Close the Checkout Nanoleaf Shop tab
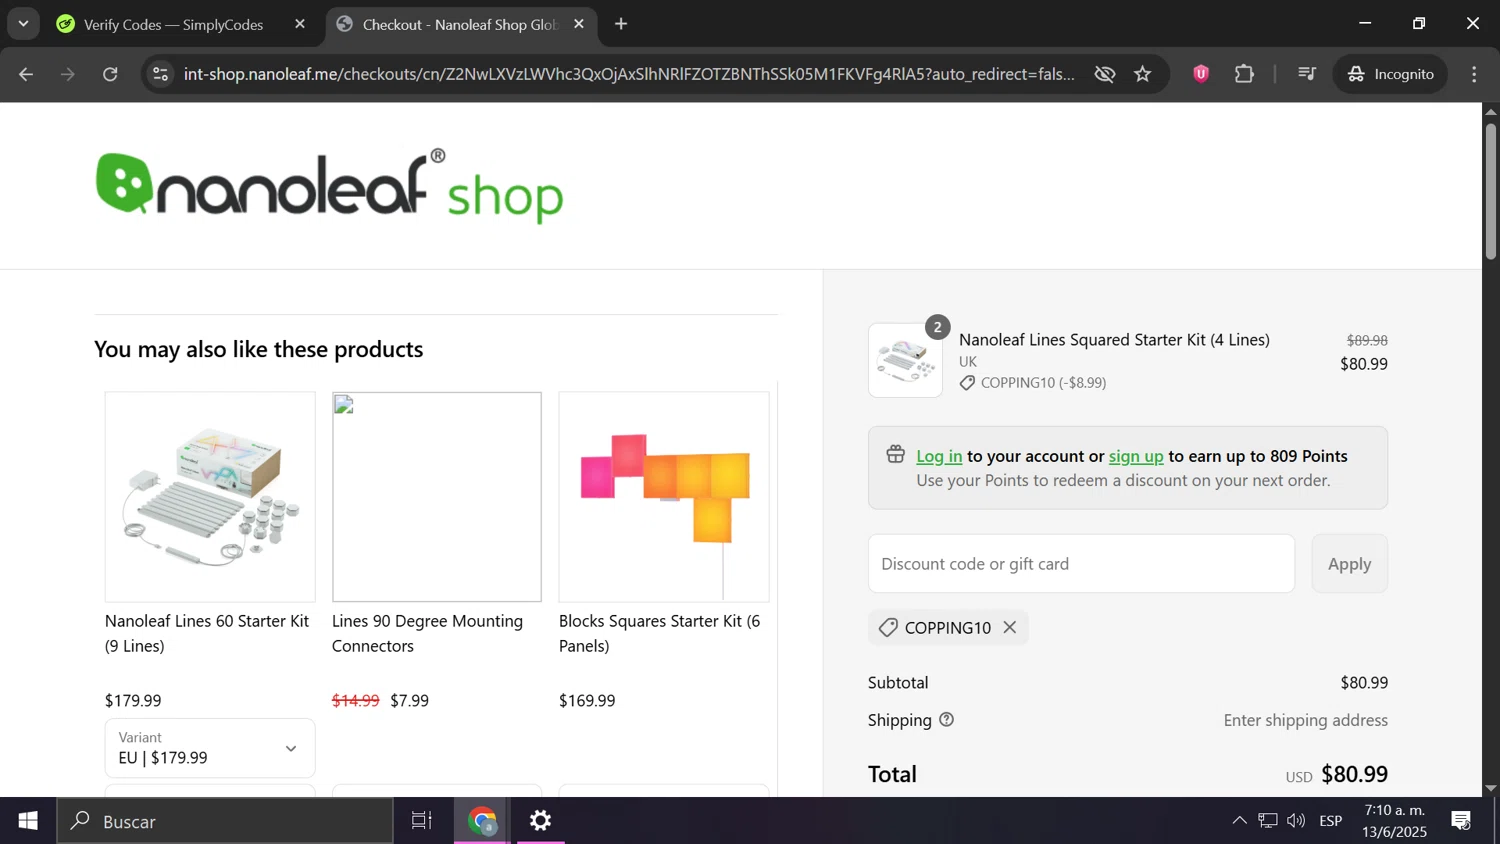Screen dimensions: 1500x844 pos(579,24)
